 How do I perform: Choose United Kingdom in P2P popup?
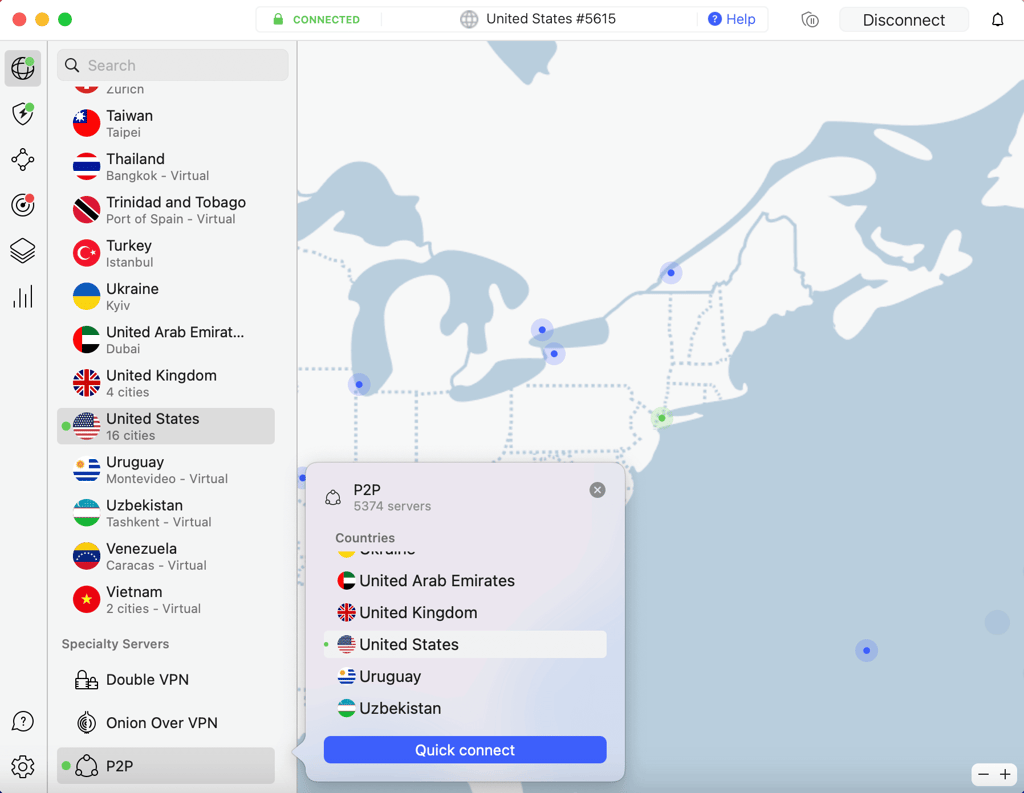coord(465,613)
